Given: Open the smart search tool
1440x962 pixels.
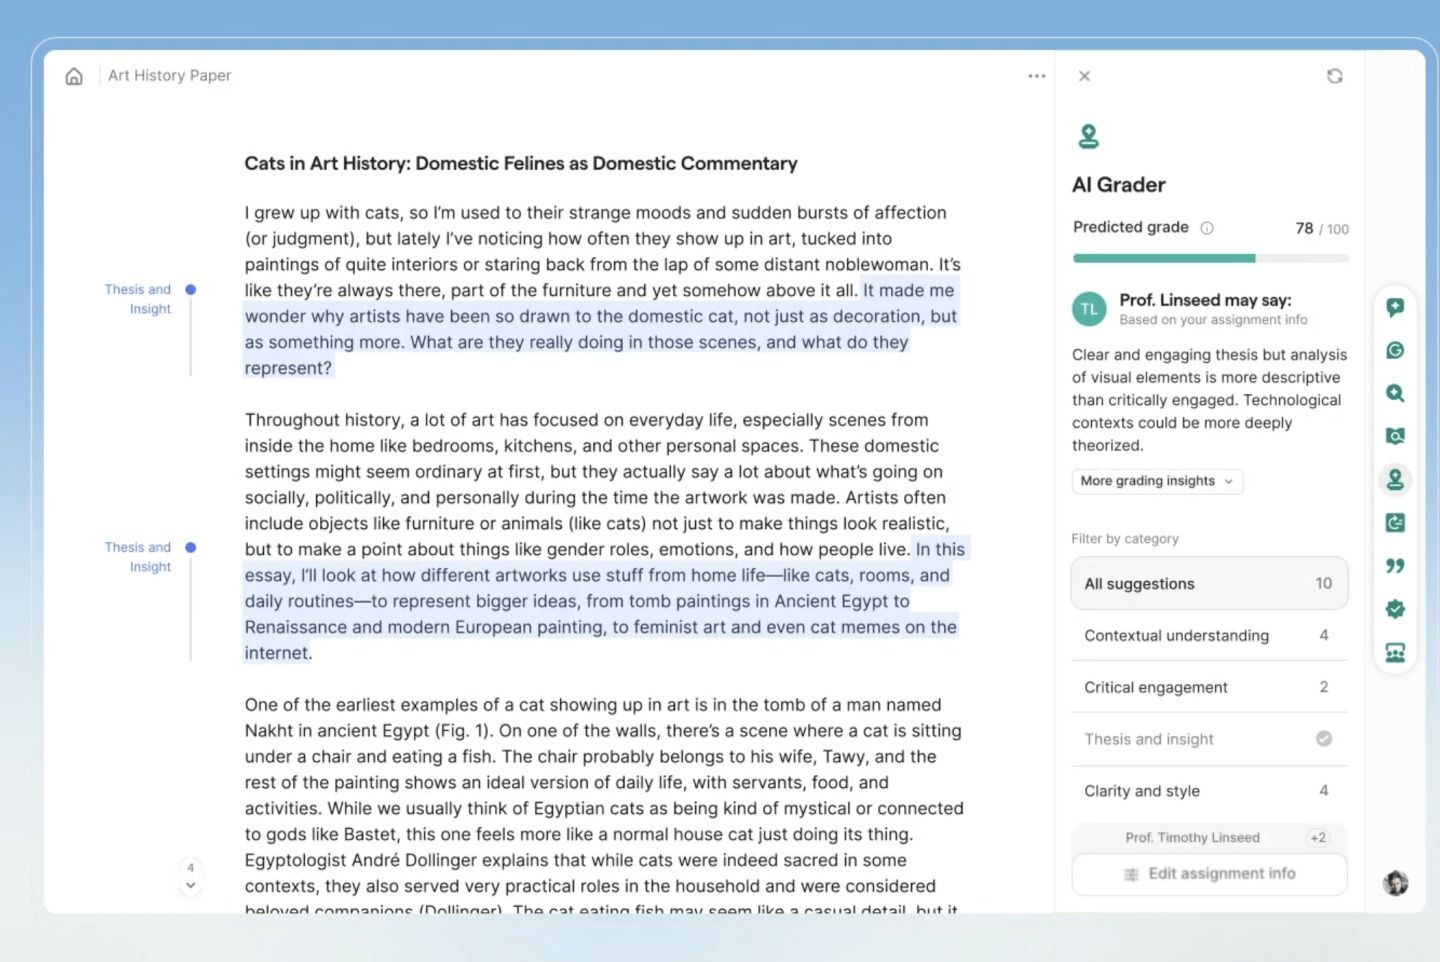Looking at the screenshot, I should point(1395,393).
